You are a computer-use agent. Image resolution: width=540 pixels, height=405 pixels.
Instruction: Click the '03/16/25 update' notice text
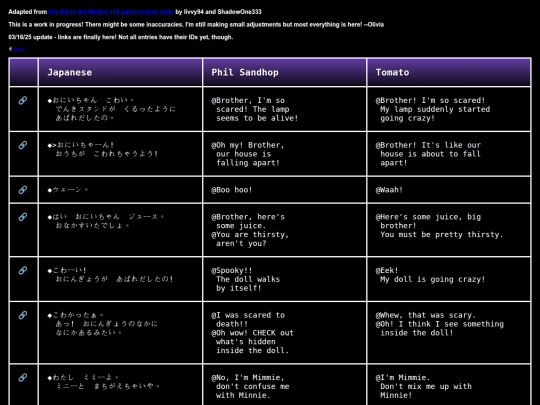121,37
